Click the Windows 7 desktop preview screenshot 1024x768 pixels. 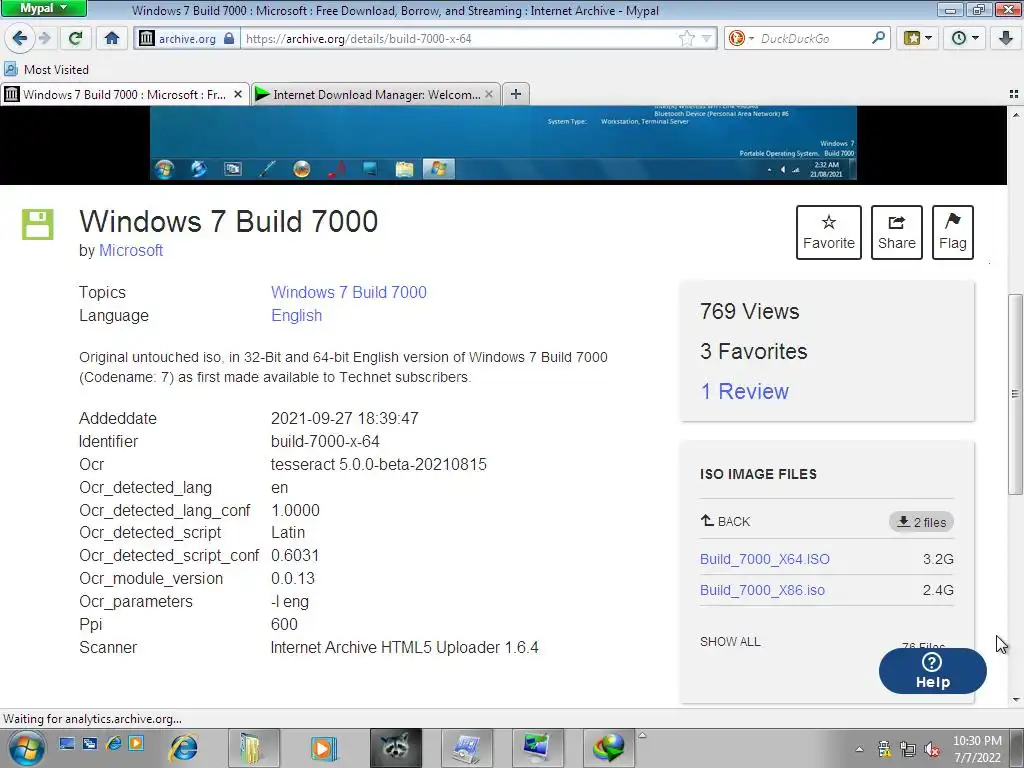coord(503,144)
